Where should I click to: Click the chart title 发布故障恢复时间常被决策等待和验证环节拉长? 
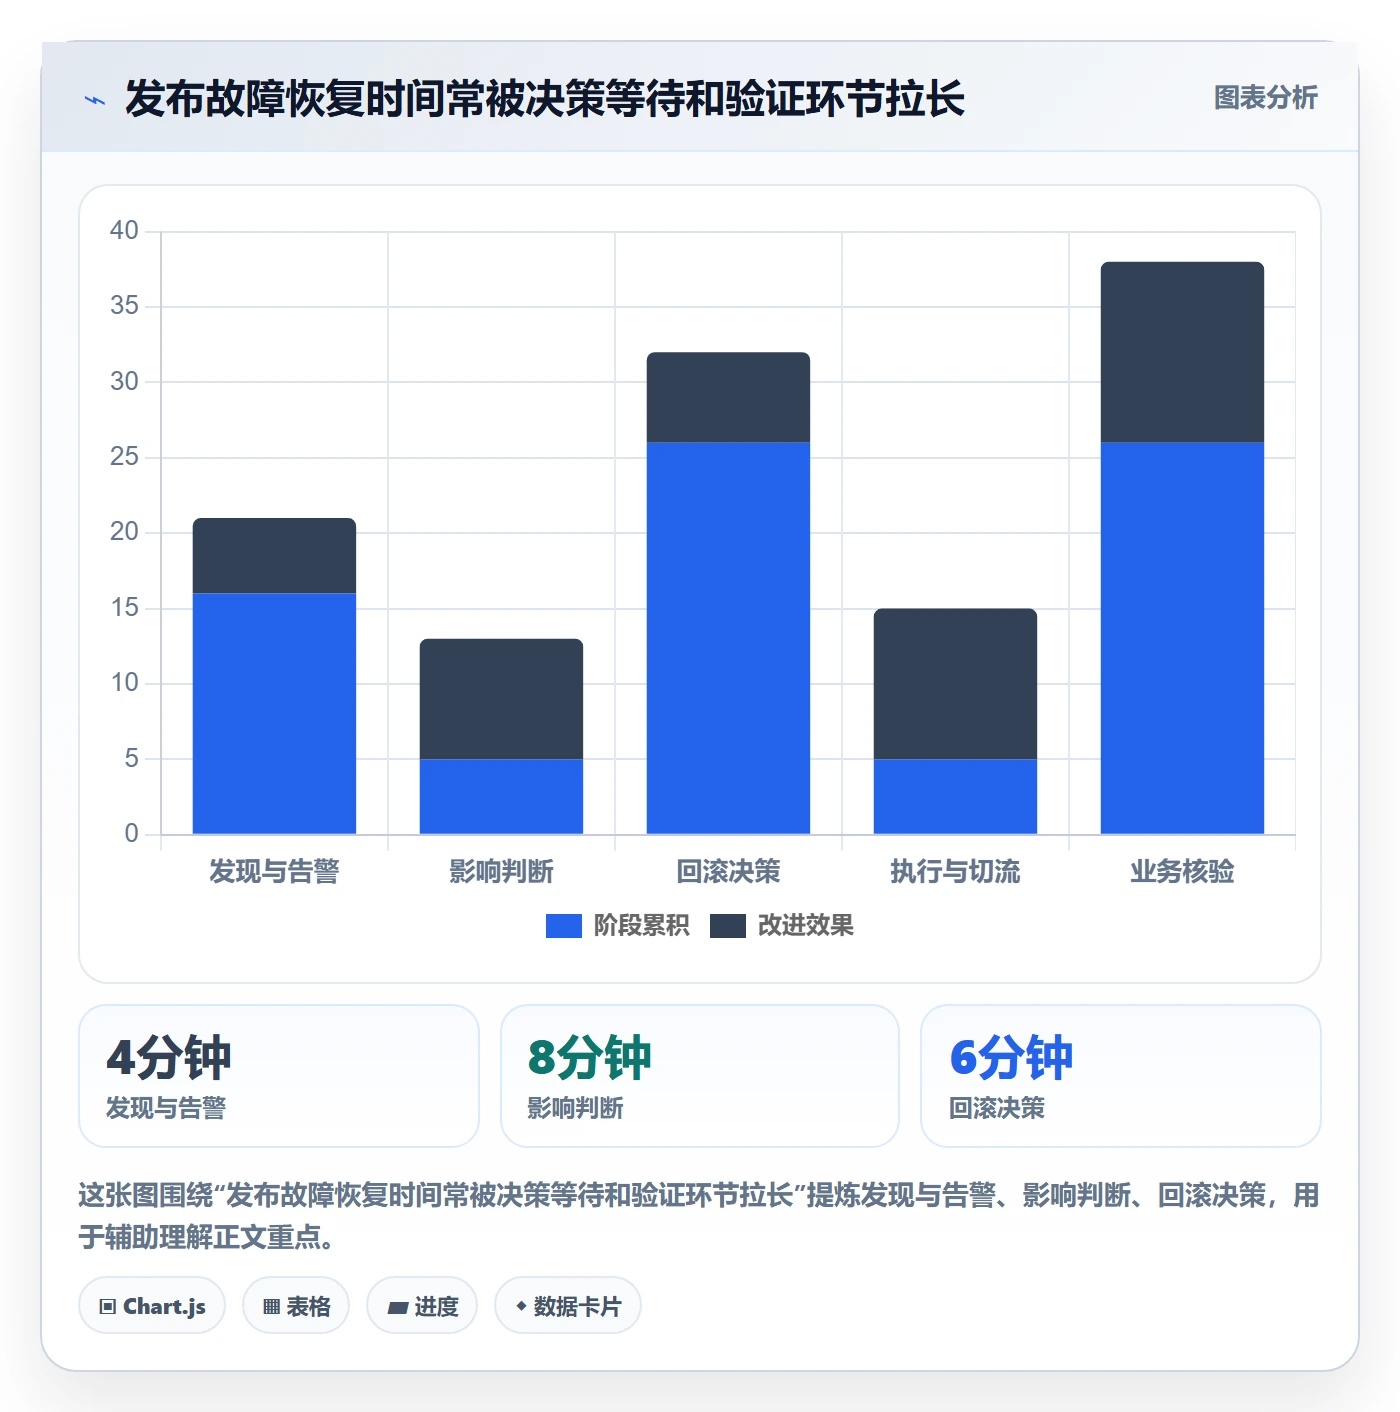click(x=545, y=99)
